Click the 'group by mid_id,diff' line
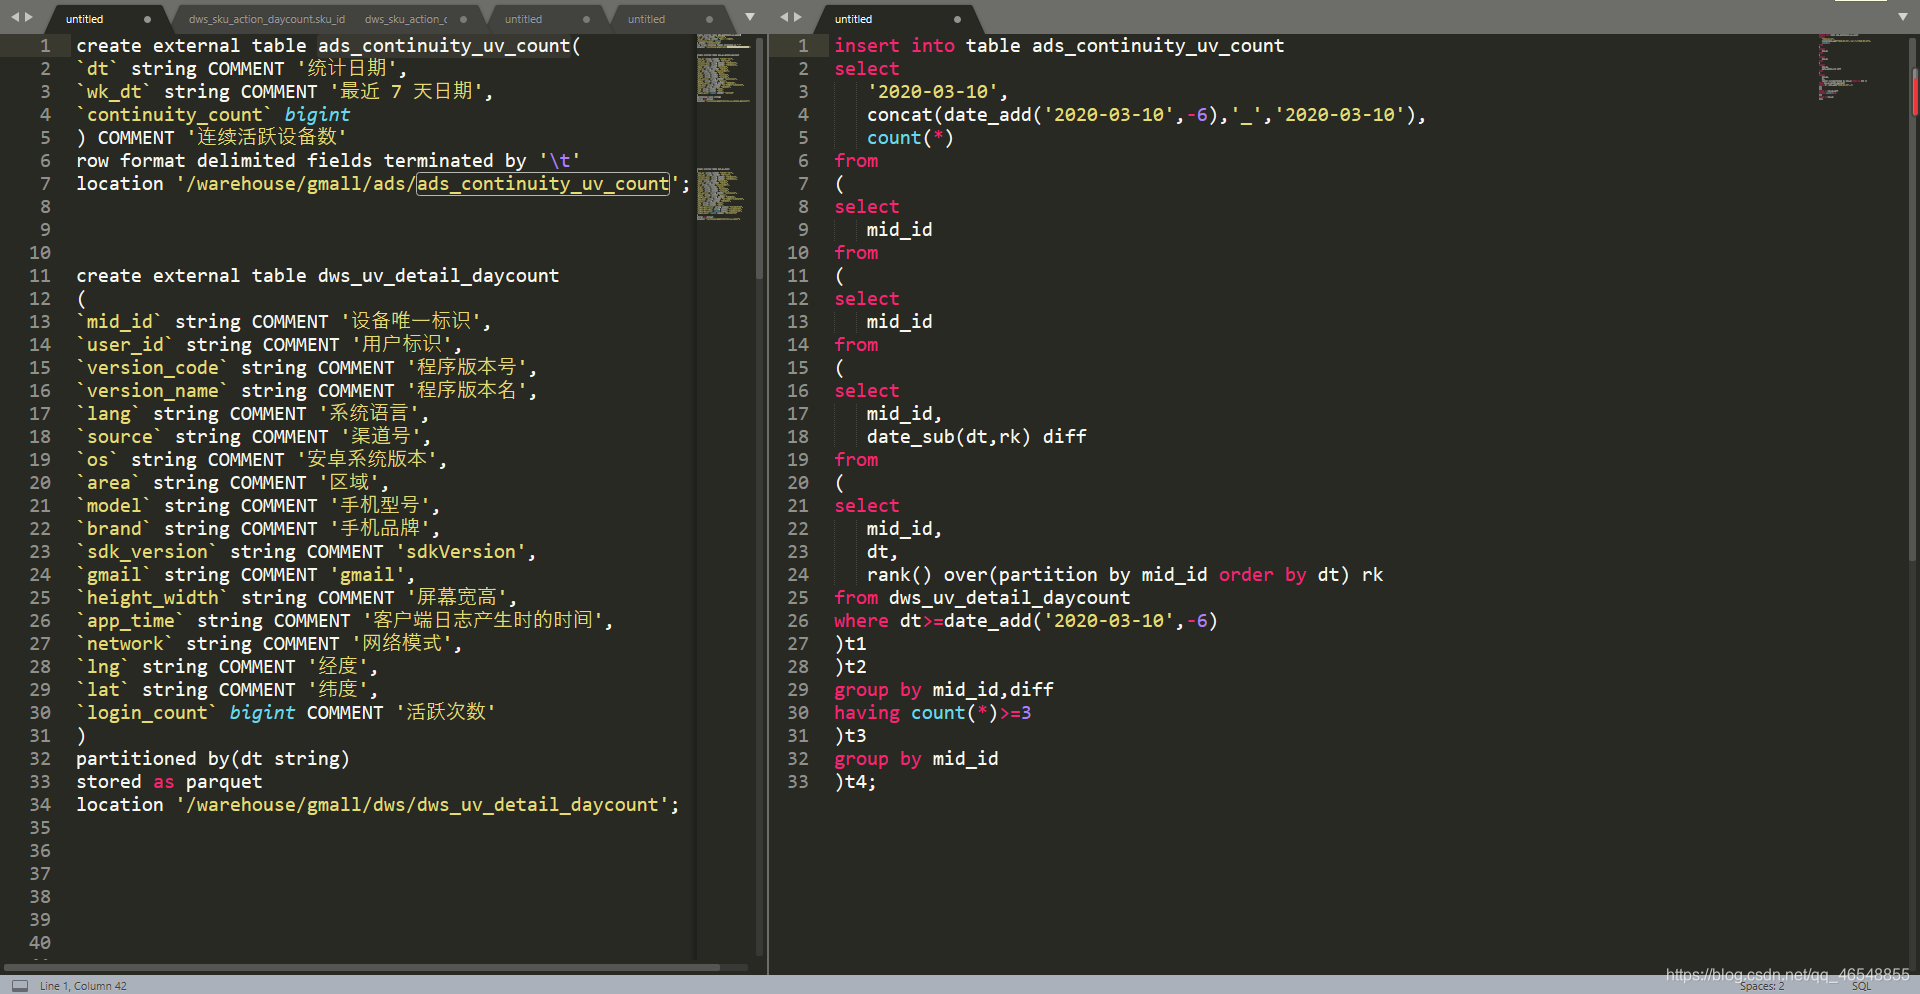This screenshot has width=1920, height=994. 944,690
